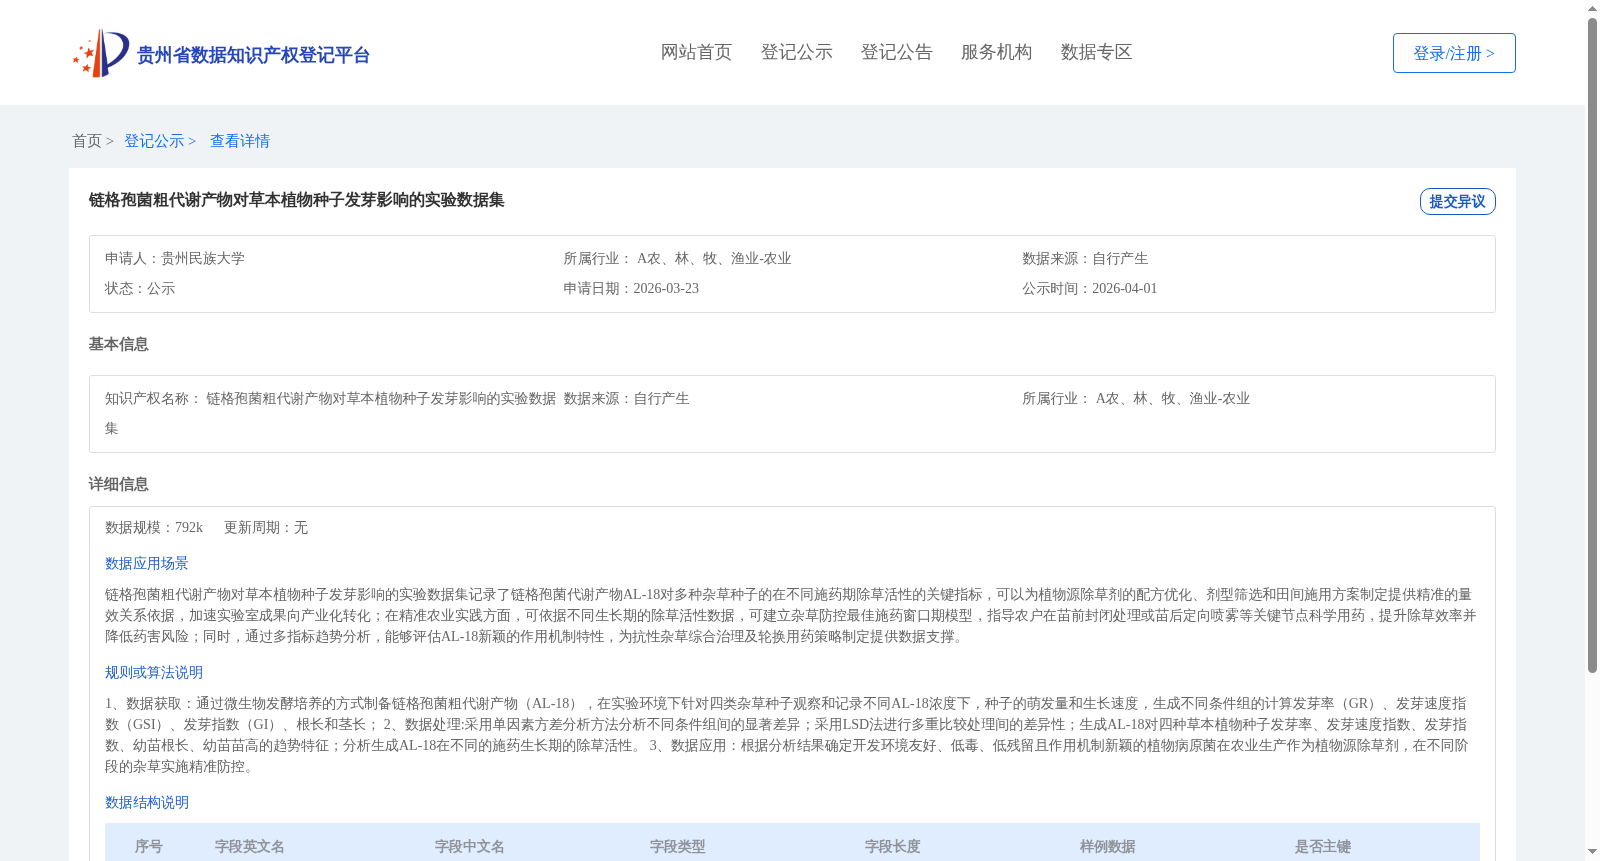The height and width of the screenshot is (861, 1600).
Task: Click the page vertical scrollbar thumb
Action: pyautogui.click(x=1592, y=345)
